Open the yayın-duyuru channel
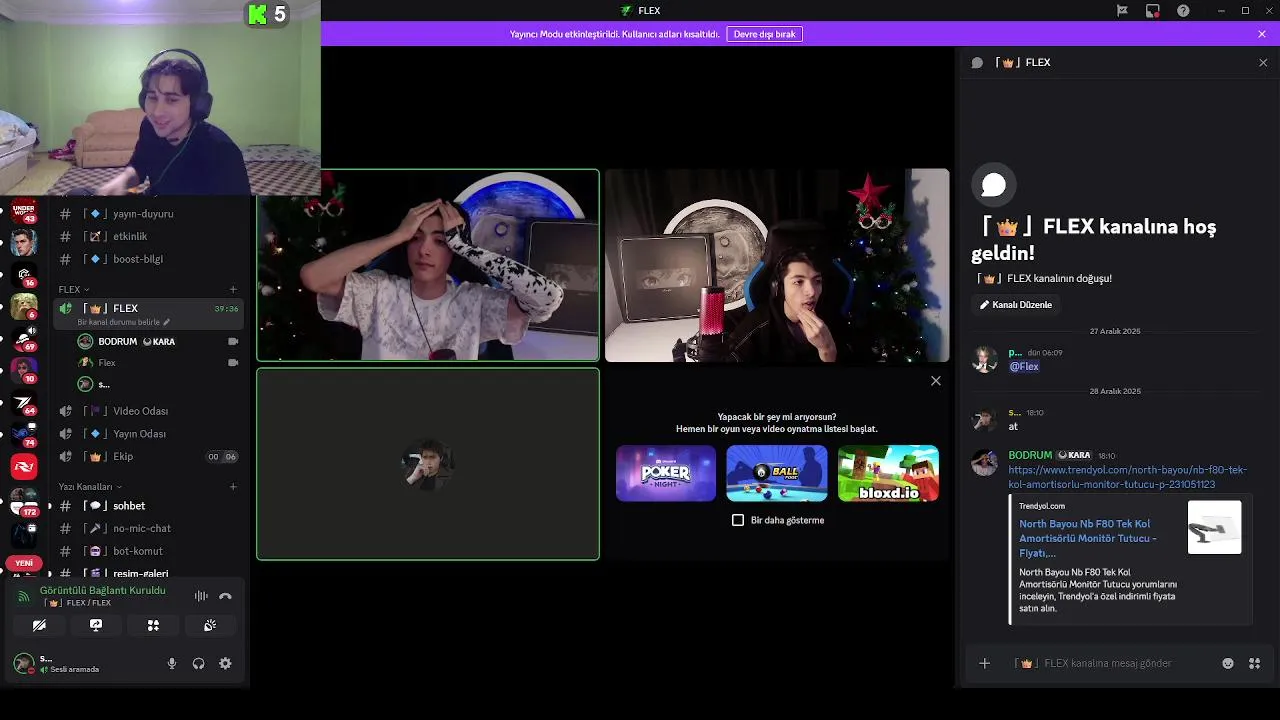The image size is (1280, 720). [x=147, y=214]
